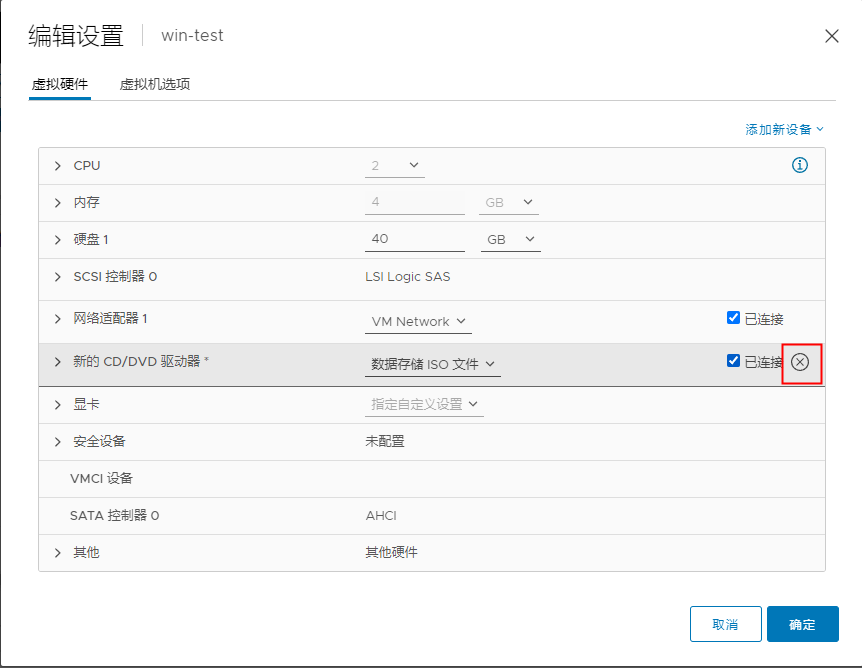862x668 pixels.
Task: Click the 取消 button
Action: click(725, 623)
